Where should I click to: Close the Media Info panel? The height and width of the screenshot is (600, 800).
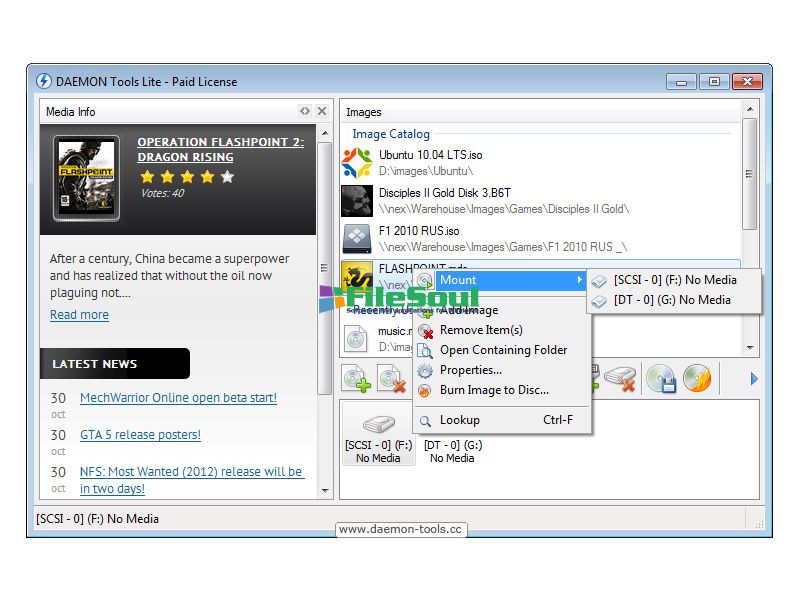[322, 111]
